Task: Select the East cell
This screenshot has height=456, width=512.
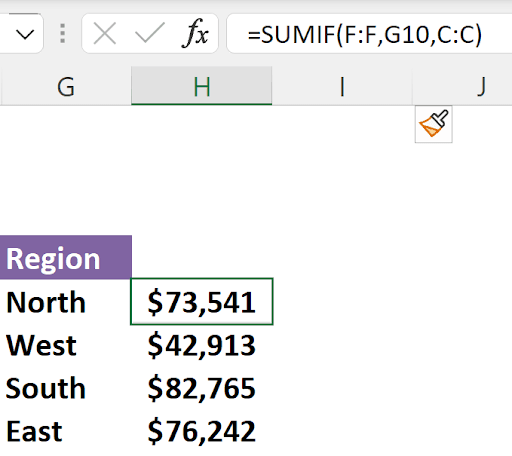Action: pyautogui.click(x=66, y=431)
